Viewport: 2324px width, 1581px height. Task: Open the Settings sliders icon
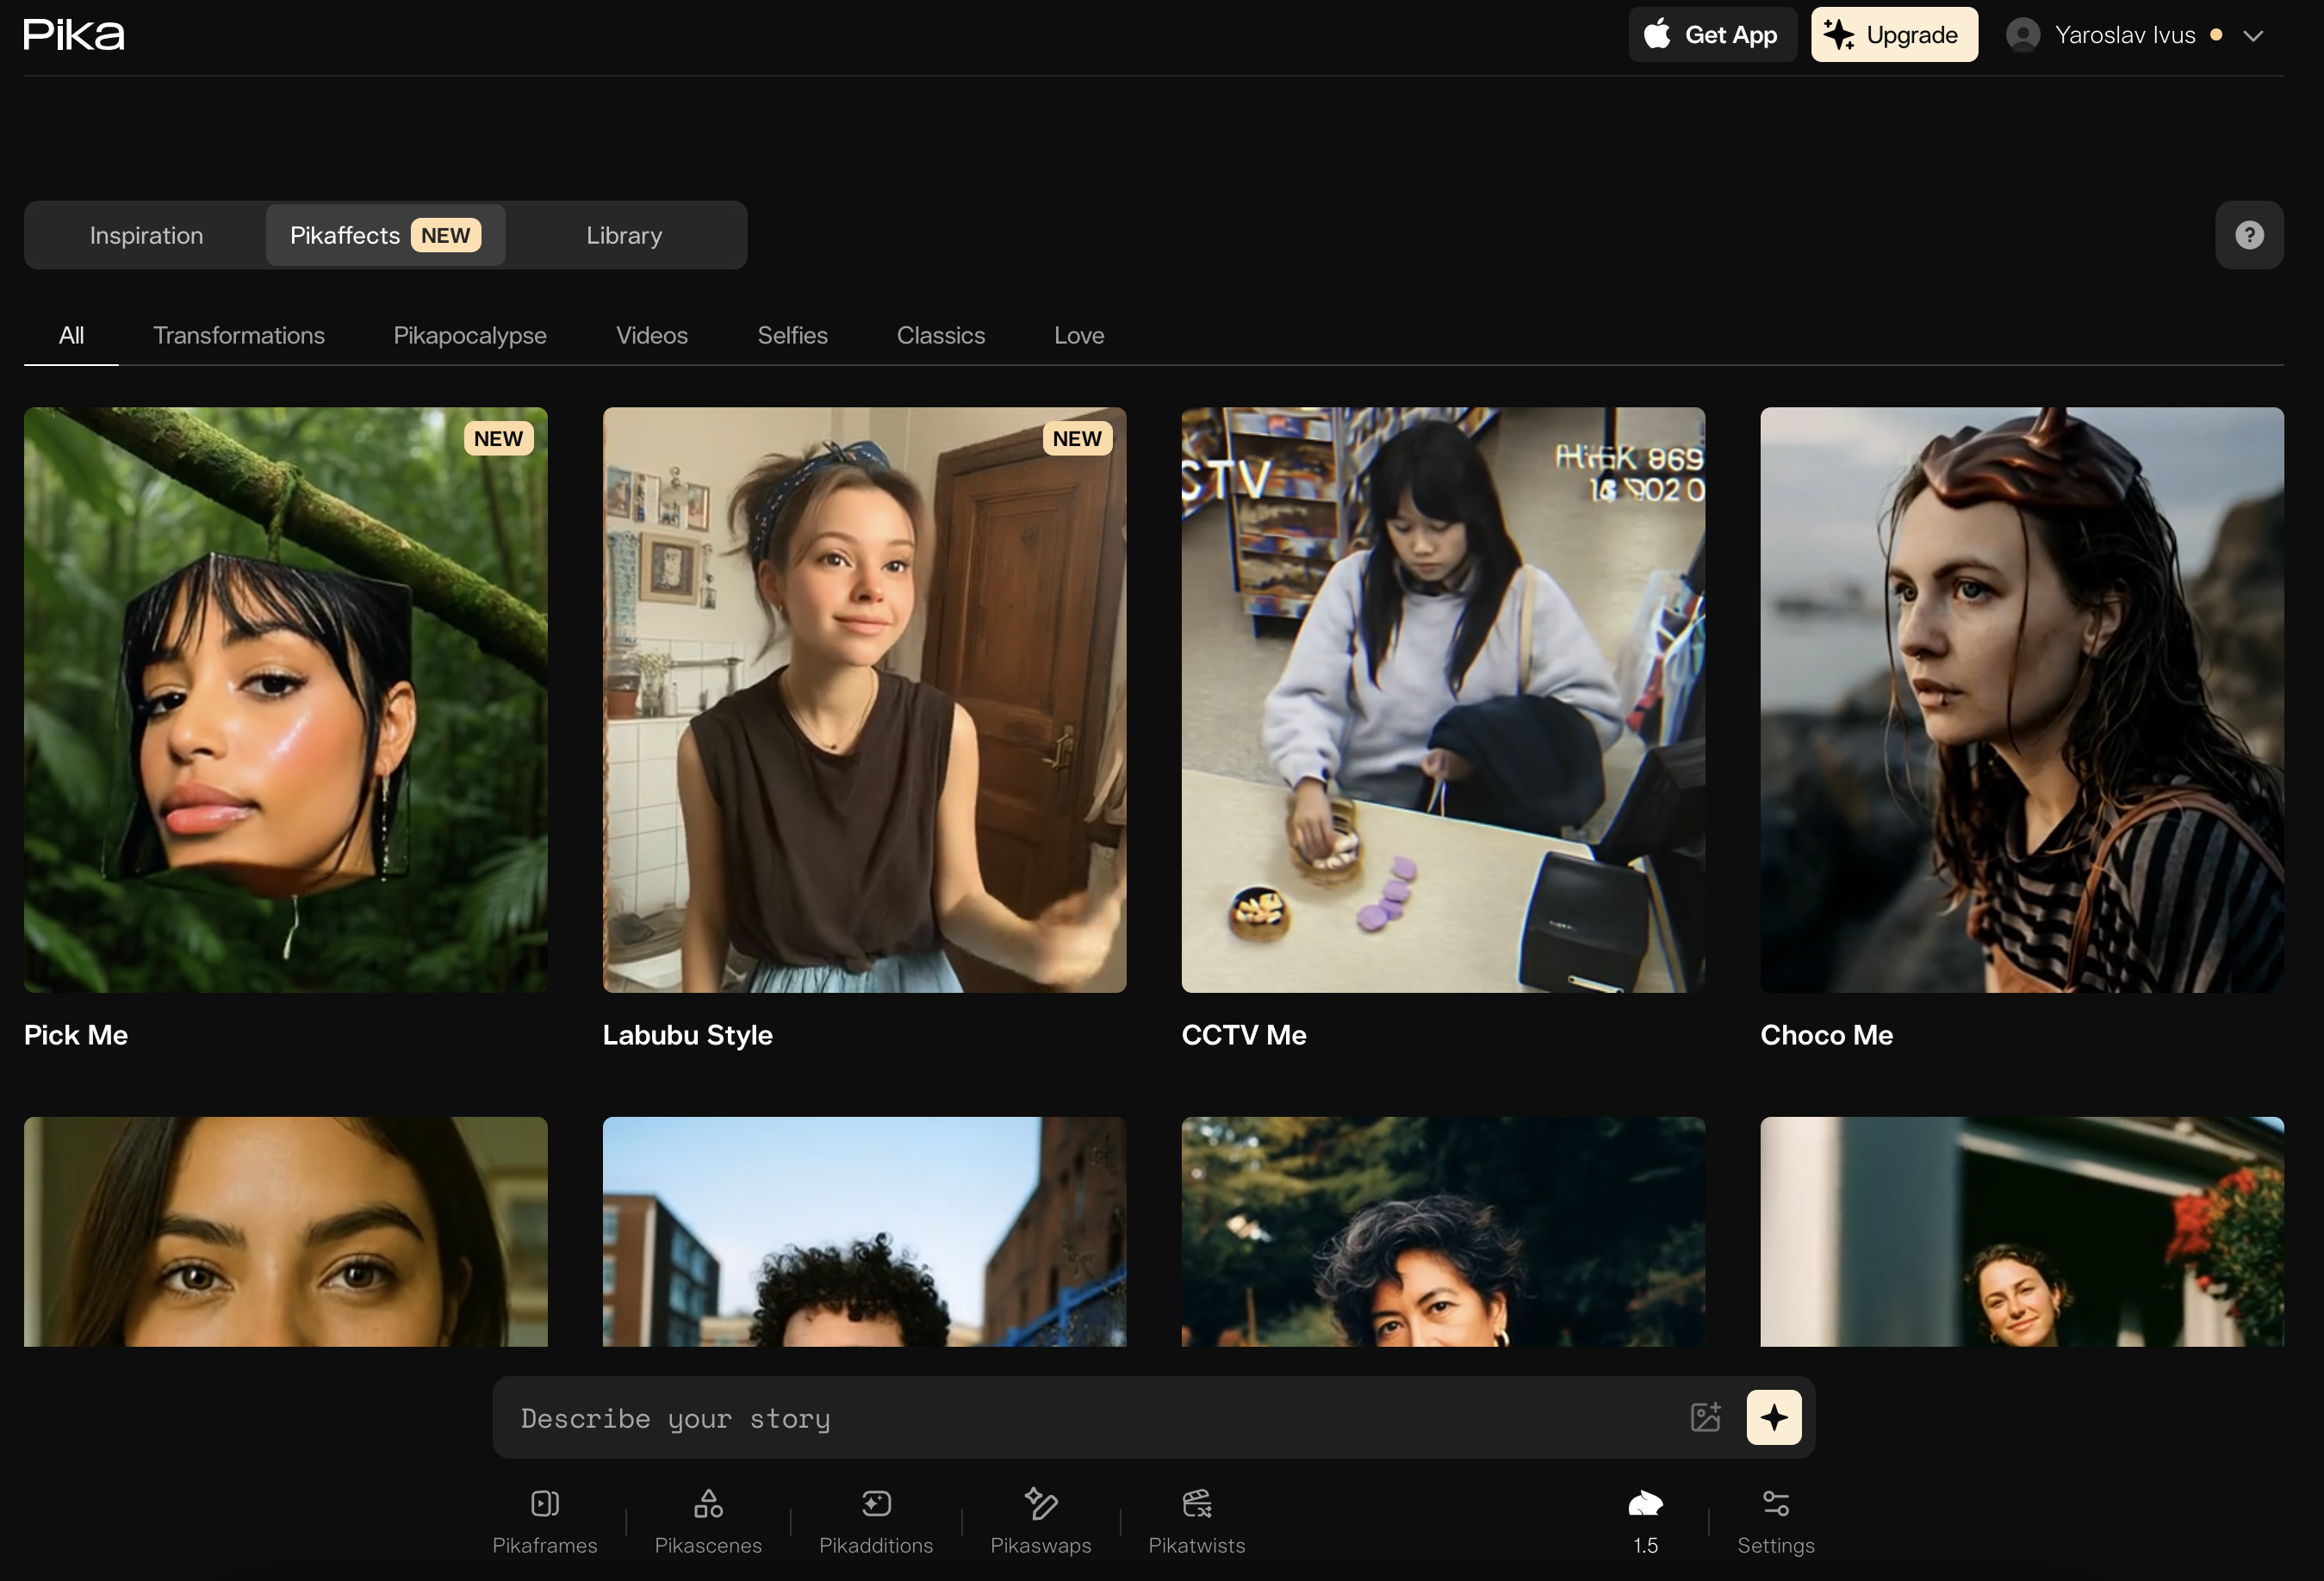click(x=1775, y=1521)
